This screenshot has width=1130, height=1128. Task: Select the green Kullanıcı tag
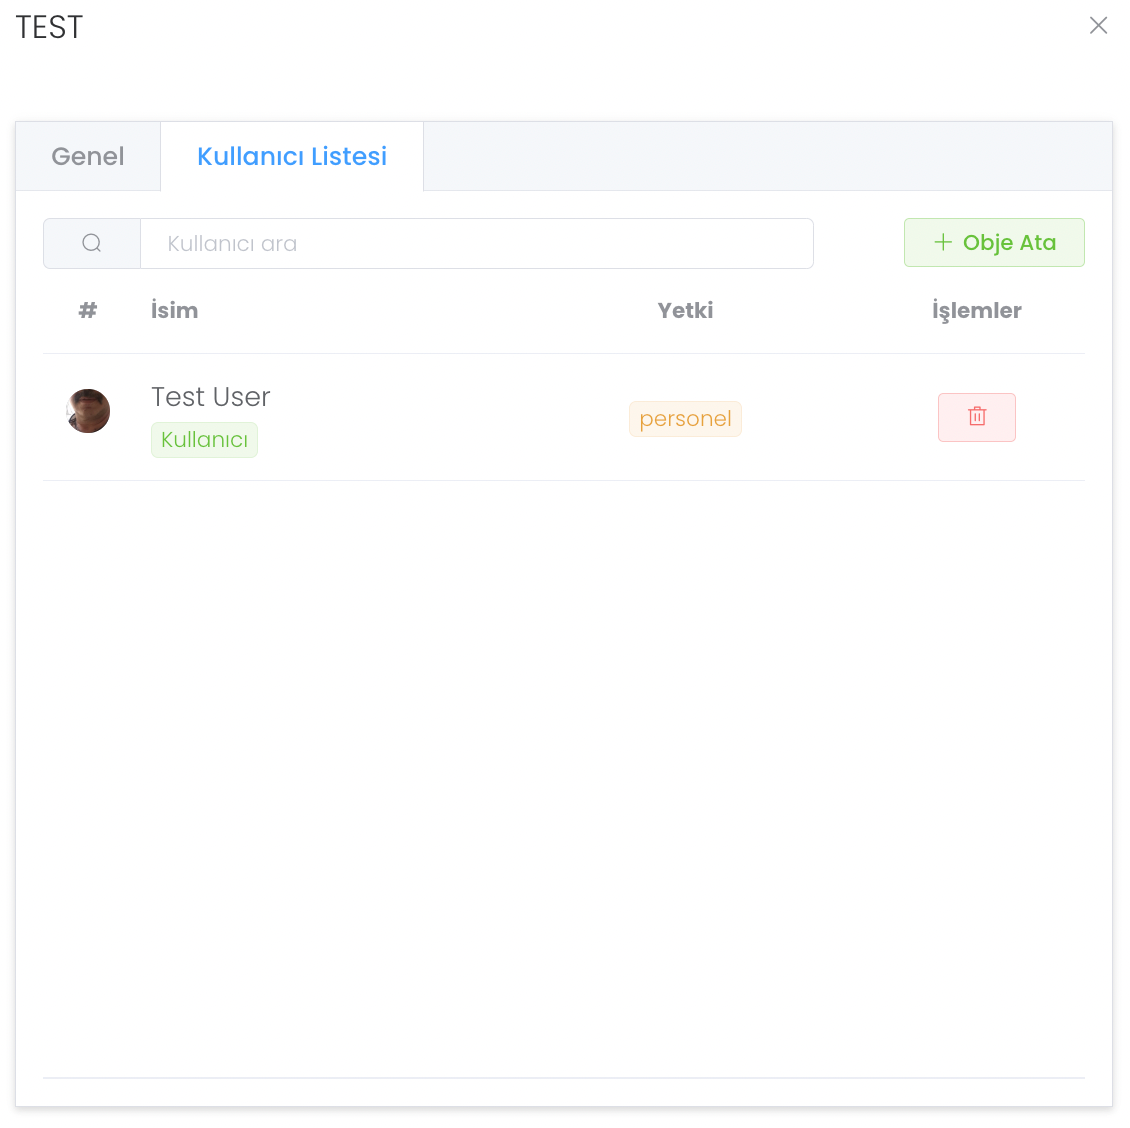pos(204,440)
